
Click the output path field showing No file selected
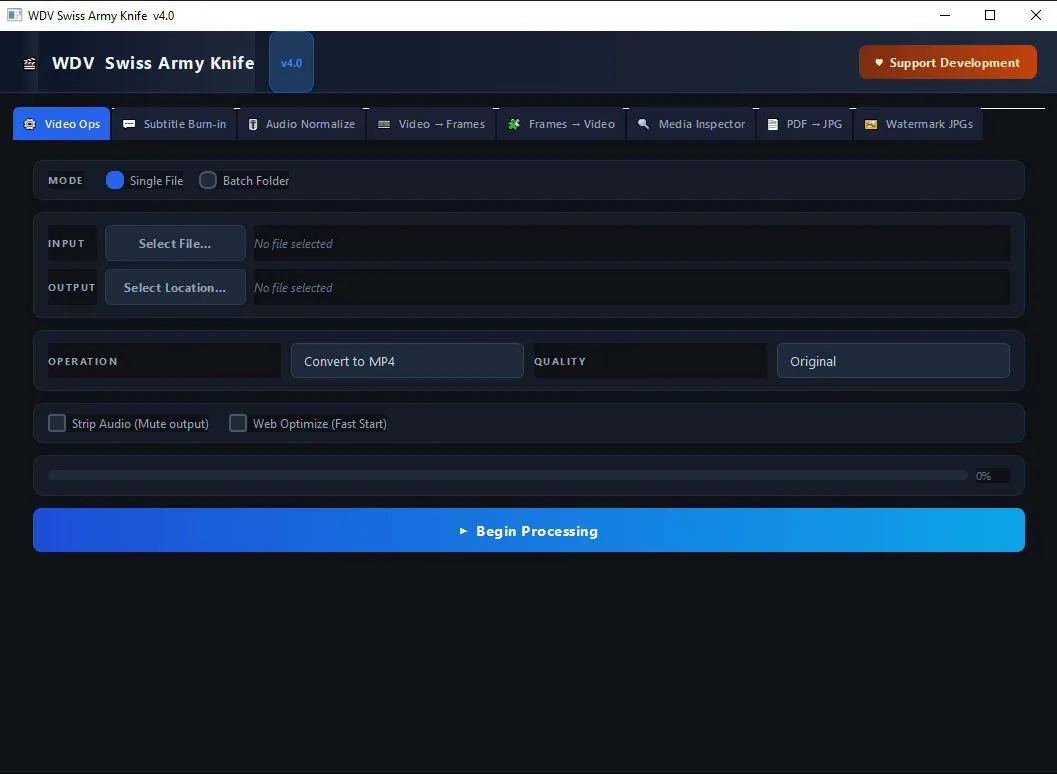coord(632,287)
